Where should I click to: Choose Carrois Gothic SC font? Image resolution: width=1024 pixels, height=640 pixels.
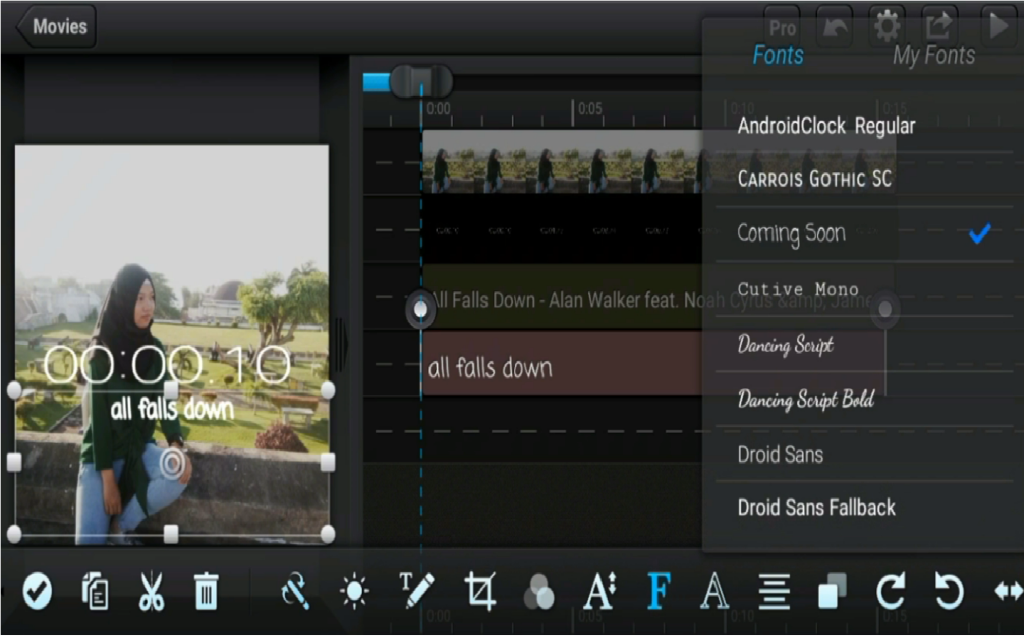pyautogui.click(x=864, y=179)
